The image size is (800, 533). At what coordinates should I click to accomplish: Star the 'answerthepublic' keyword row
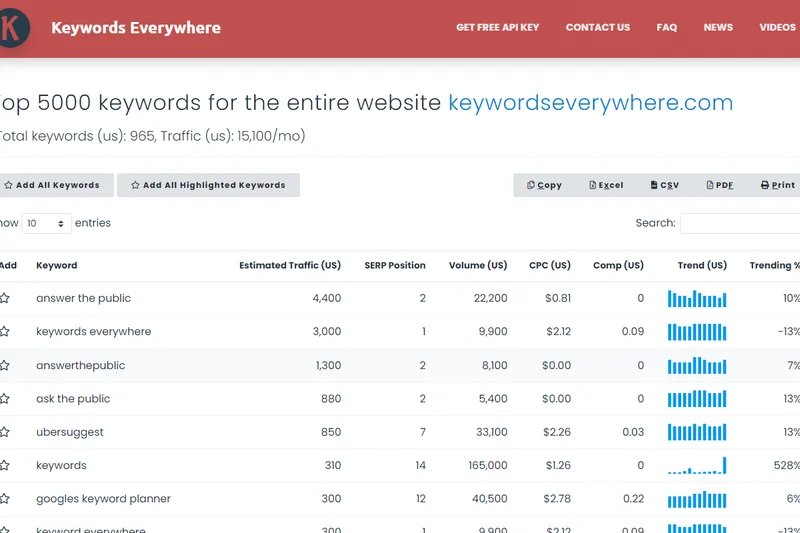click(5, 365)
